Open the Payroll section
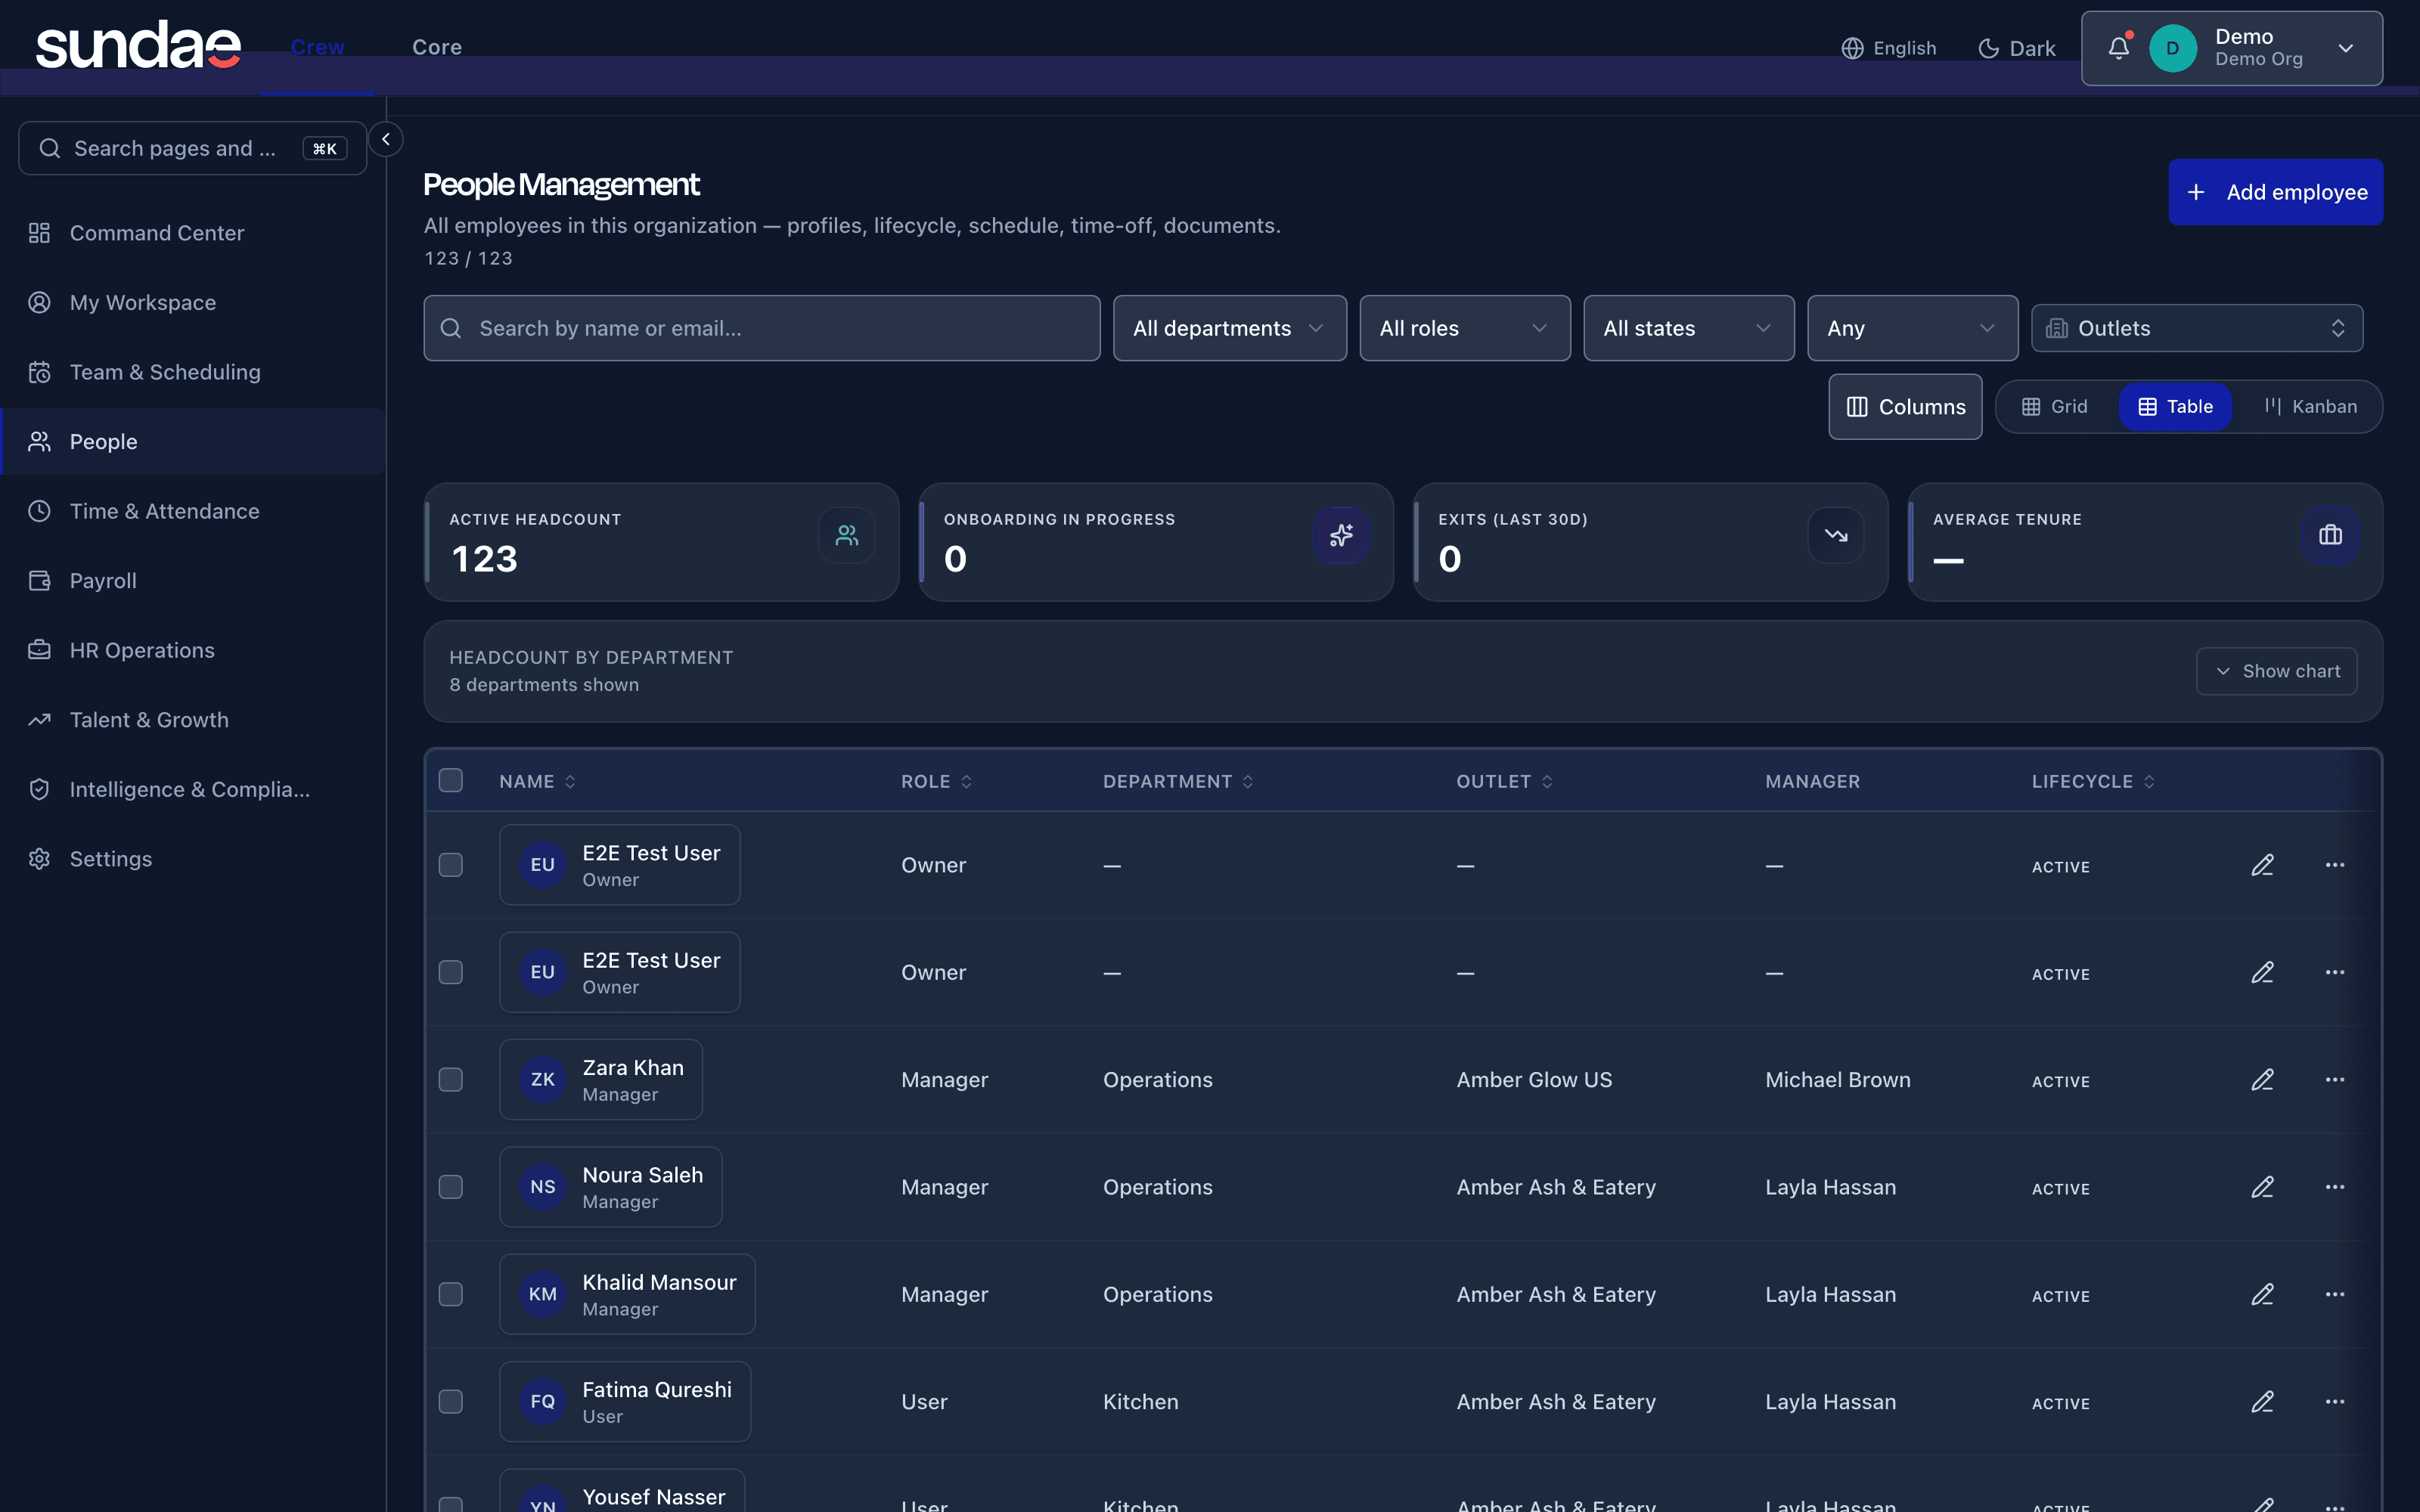Image resolution: width=2420 pixels, height=1512 pixels. [x=193, y=581]
